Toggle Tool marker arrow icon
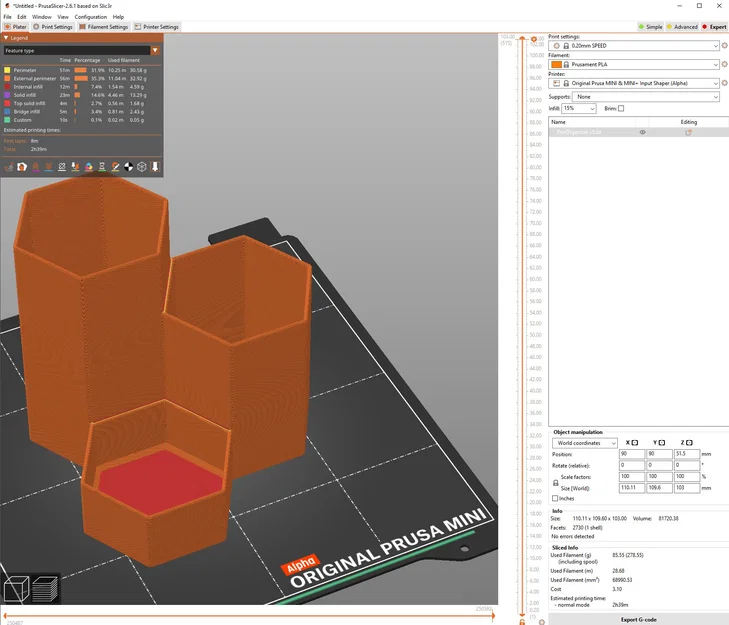 point(155,166)
